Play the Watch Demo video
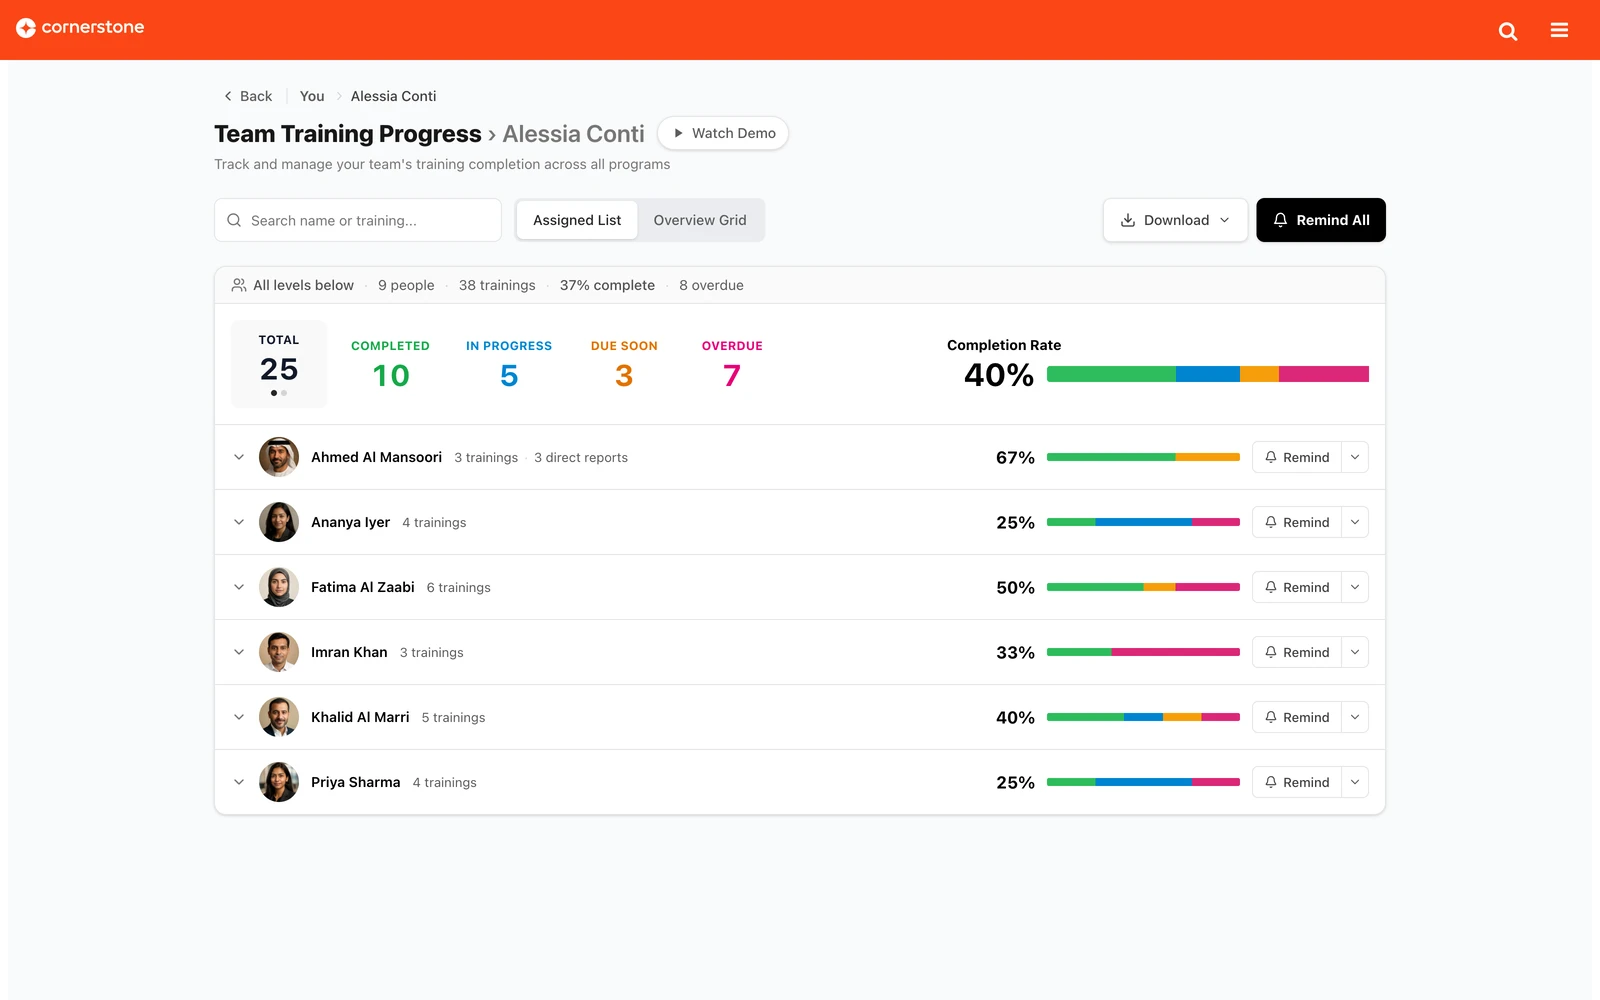1600x1000 pixels. click(x=723, y=133)
